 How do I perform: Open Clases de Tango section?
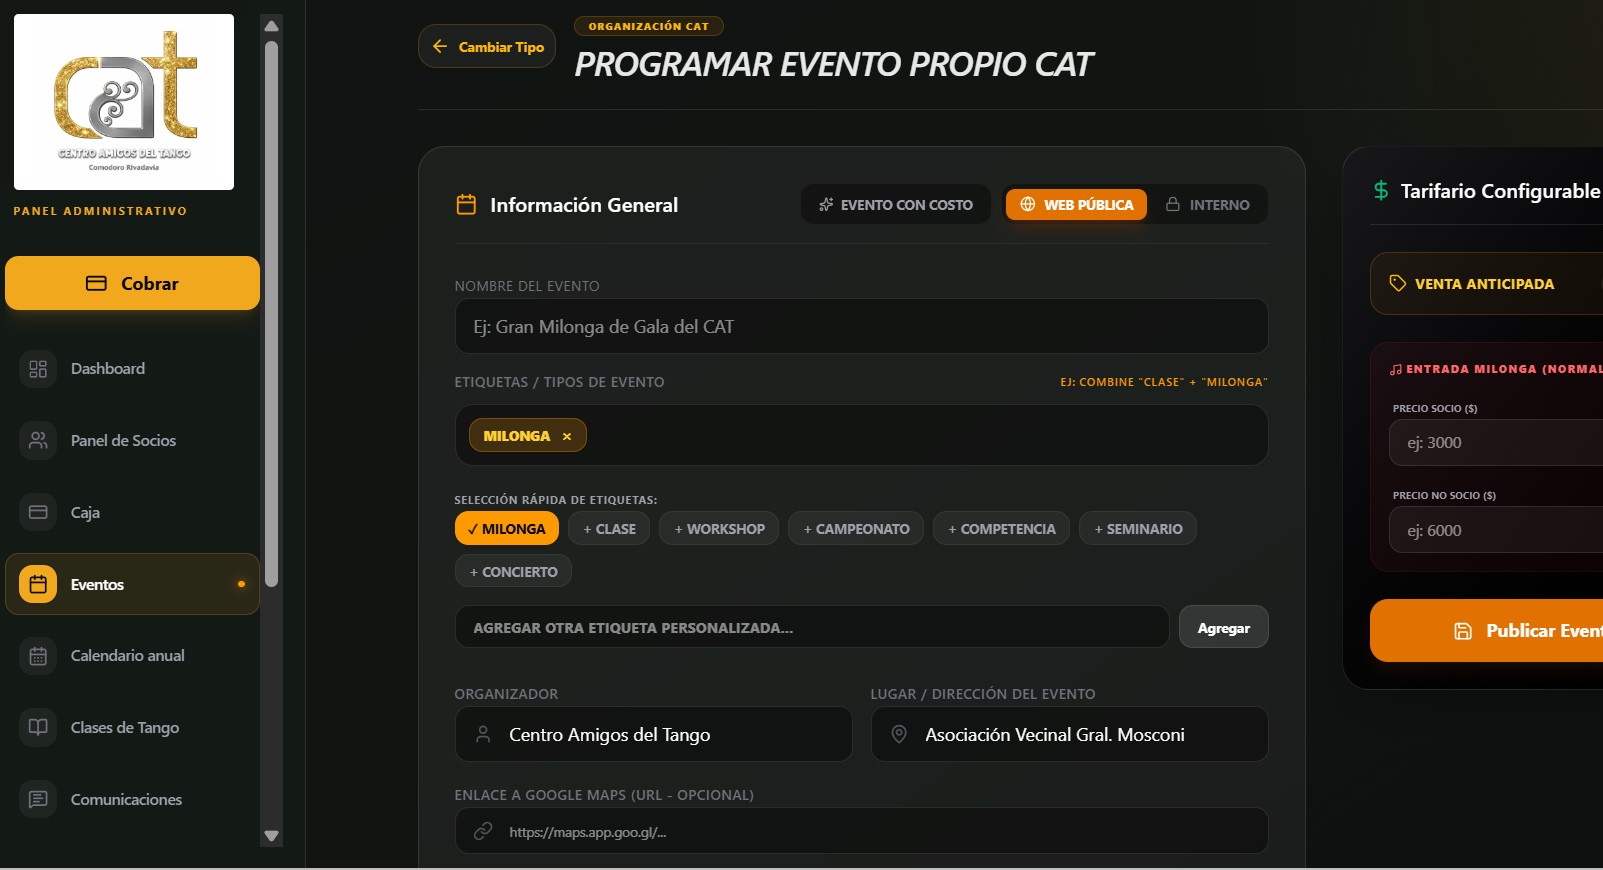pyautogui.click(x=132, y=727)
